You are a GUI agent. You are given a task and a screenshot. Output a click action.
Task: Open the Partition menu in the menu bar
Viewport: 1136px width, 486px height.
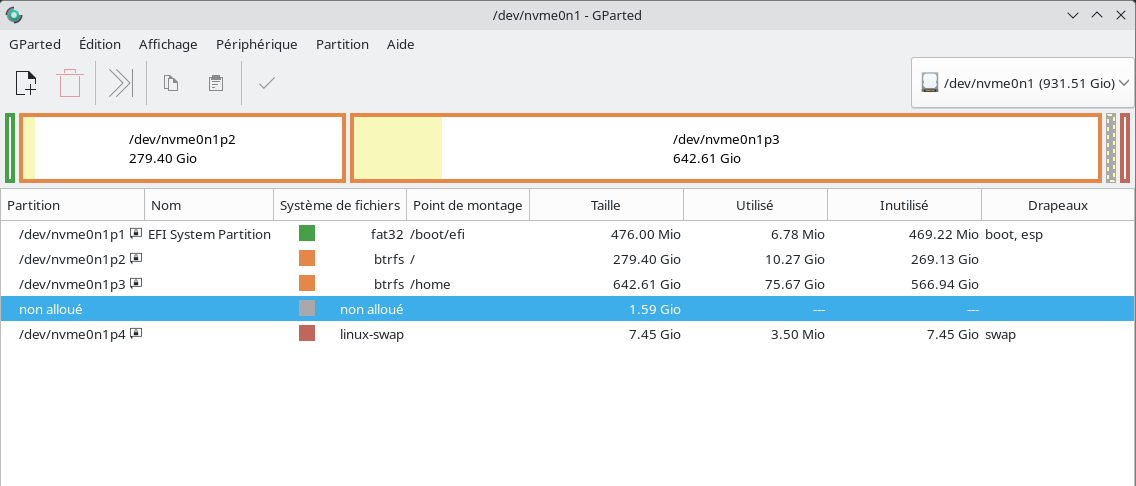(x=342, y=44)
